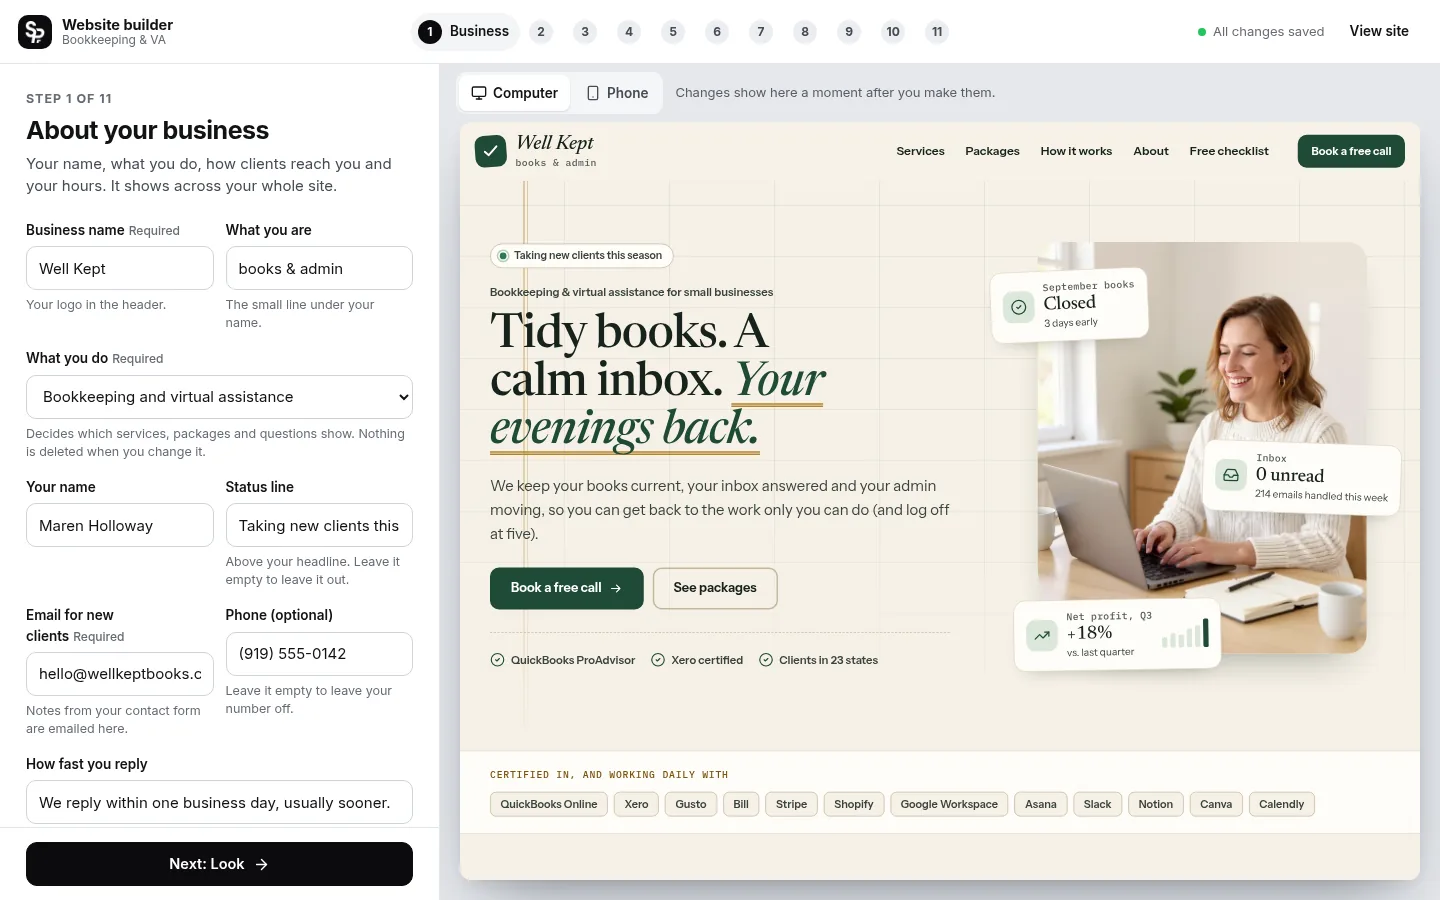
Task: Switch preview to Computer
Action: coord(515,93)
